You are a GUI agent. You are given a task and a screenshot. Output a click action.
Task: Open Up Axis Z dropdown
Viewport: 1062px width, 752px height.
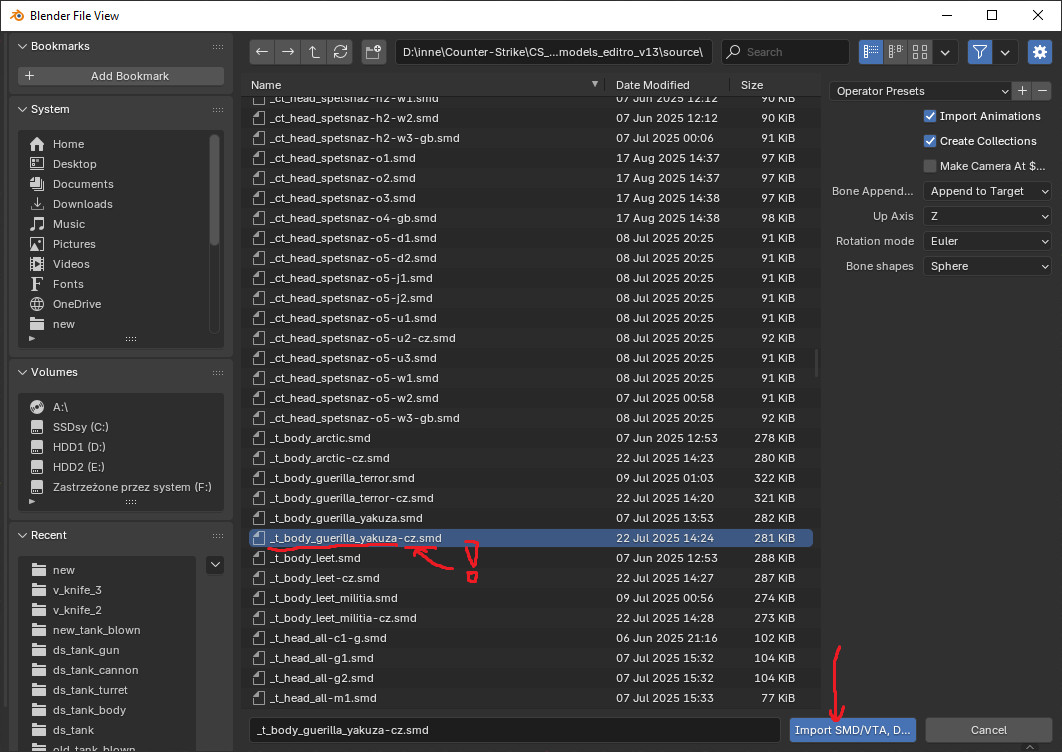tap(987, 216)
